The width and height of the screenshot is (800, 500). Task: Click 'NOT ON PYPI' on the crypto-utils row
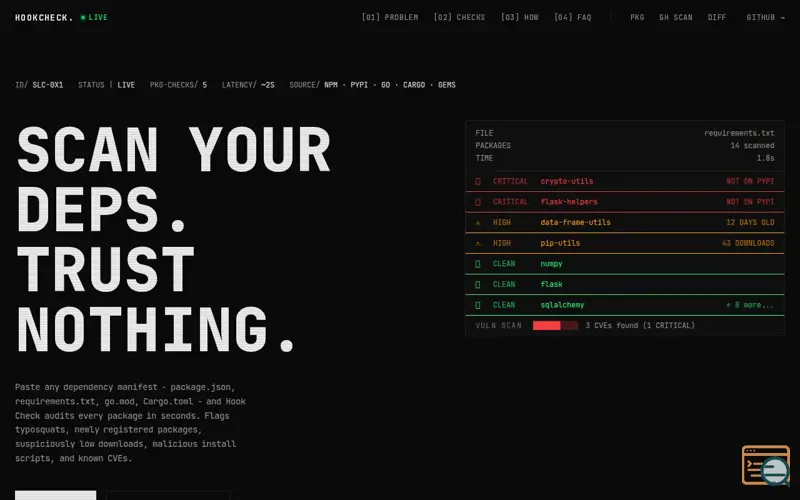750,181
